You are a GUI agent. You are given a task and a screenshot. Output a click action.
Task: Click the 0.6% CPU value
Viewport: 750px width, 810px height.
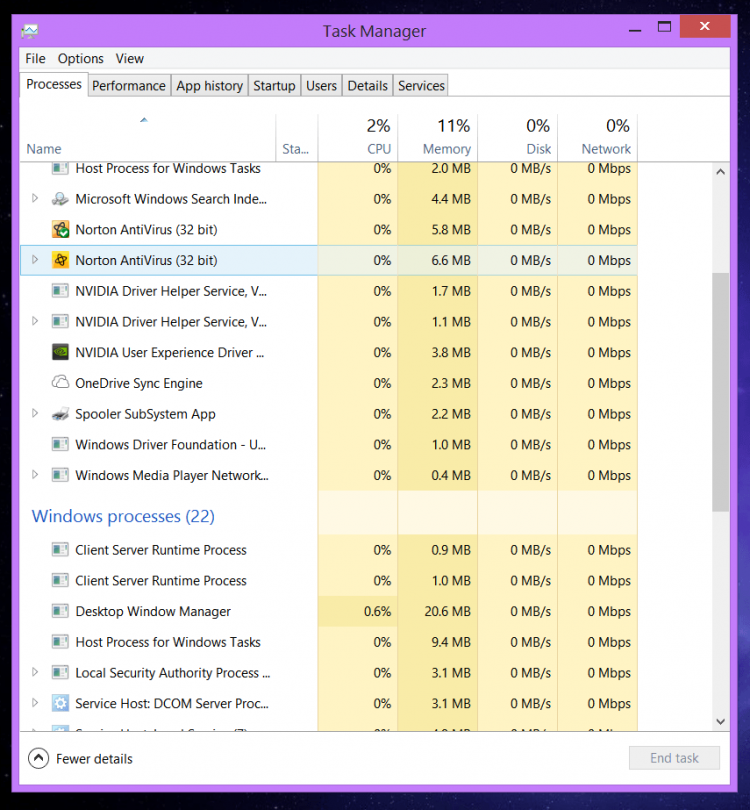tap(377, 612)
